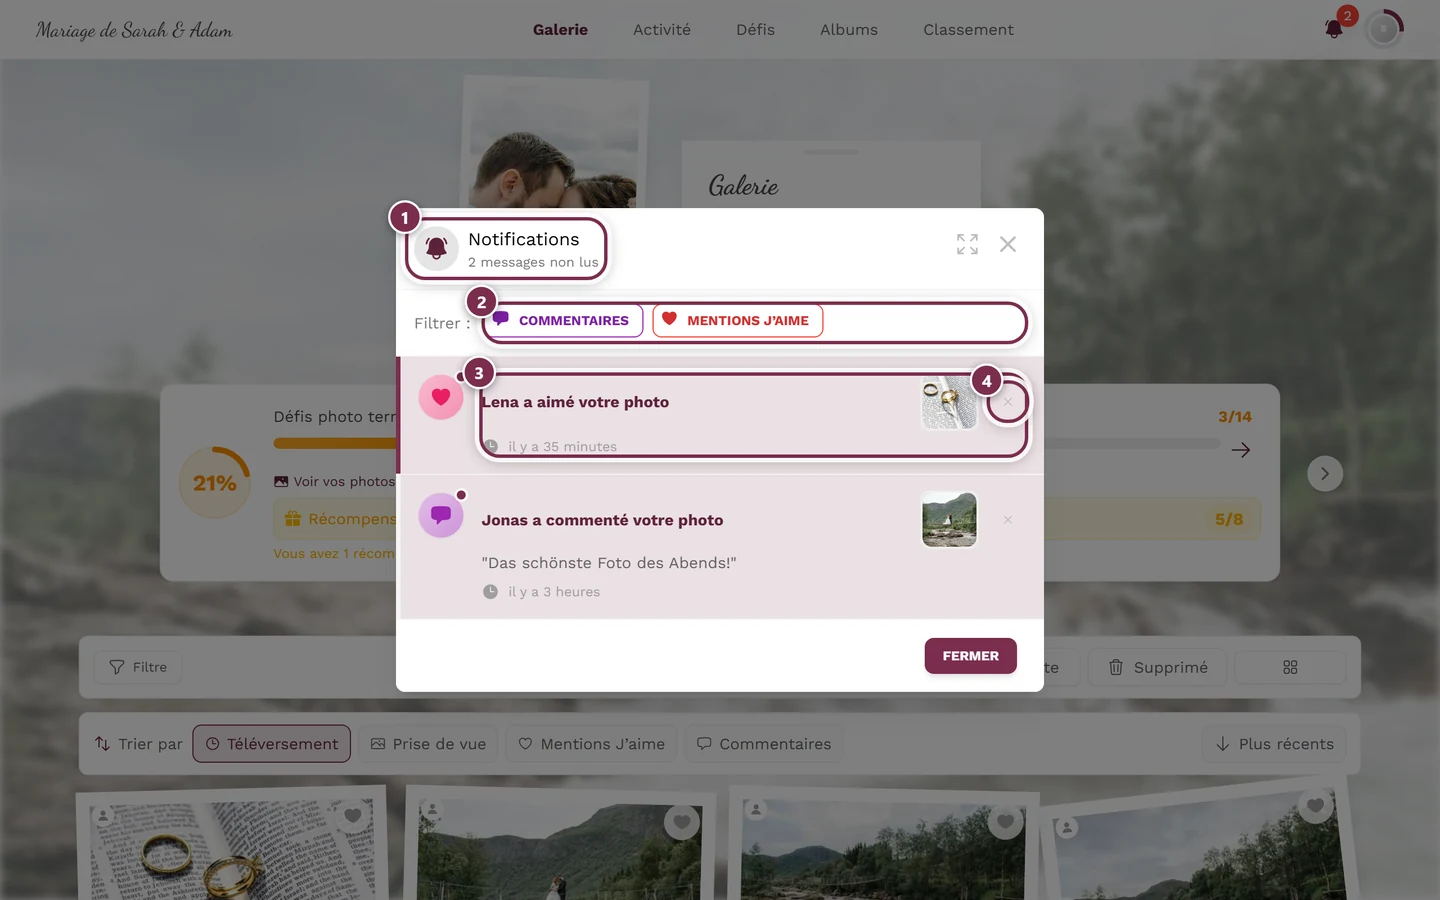Like the rings photo with heart icon

352,816
